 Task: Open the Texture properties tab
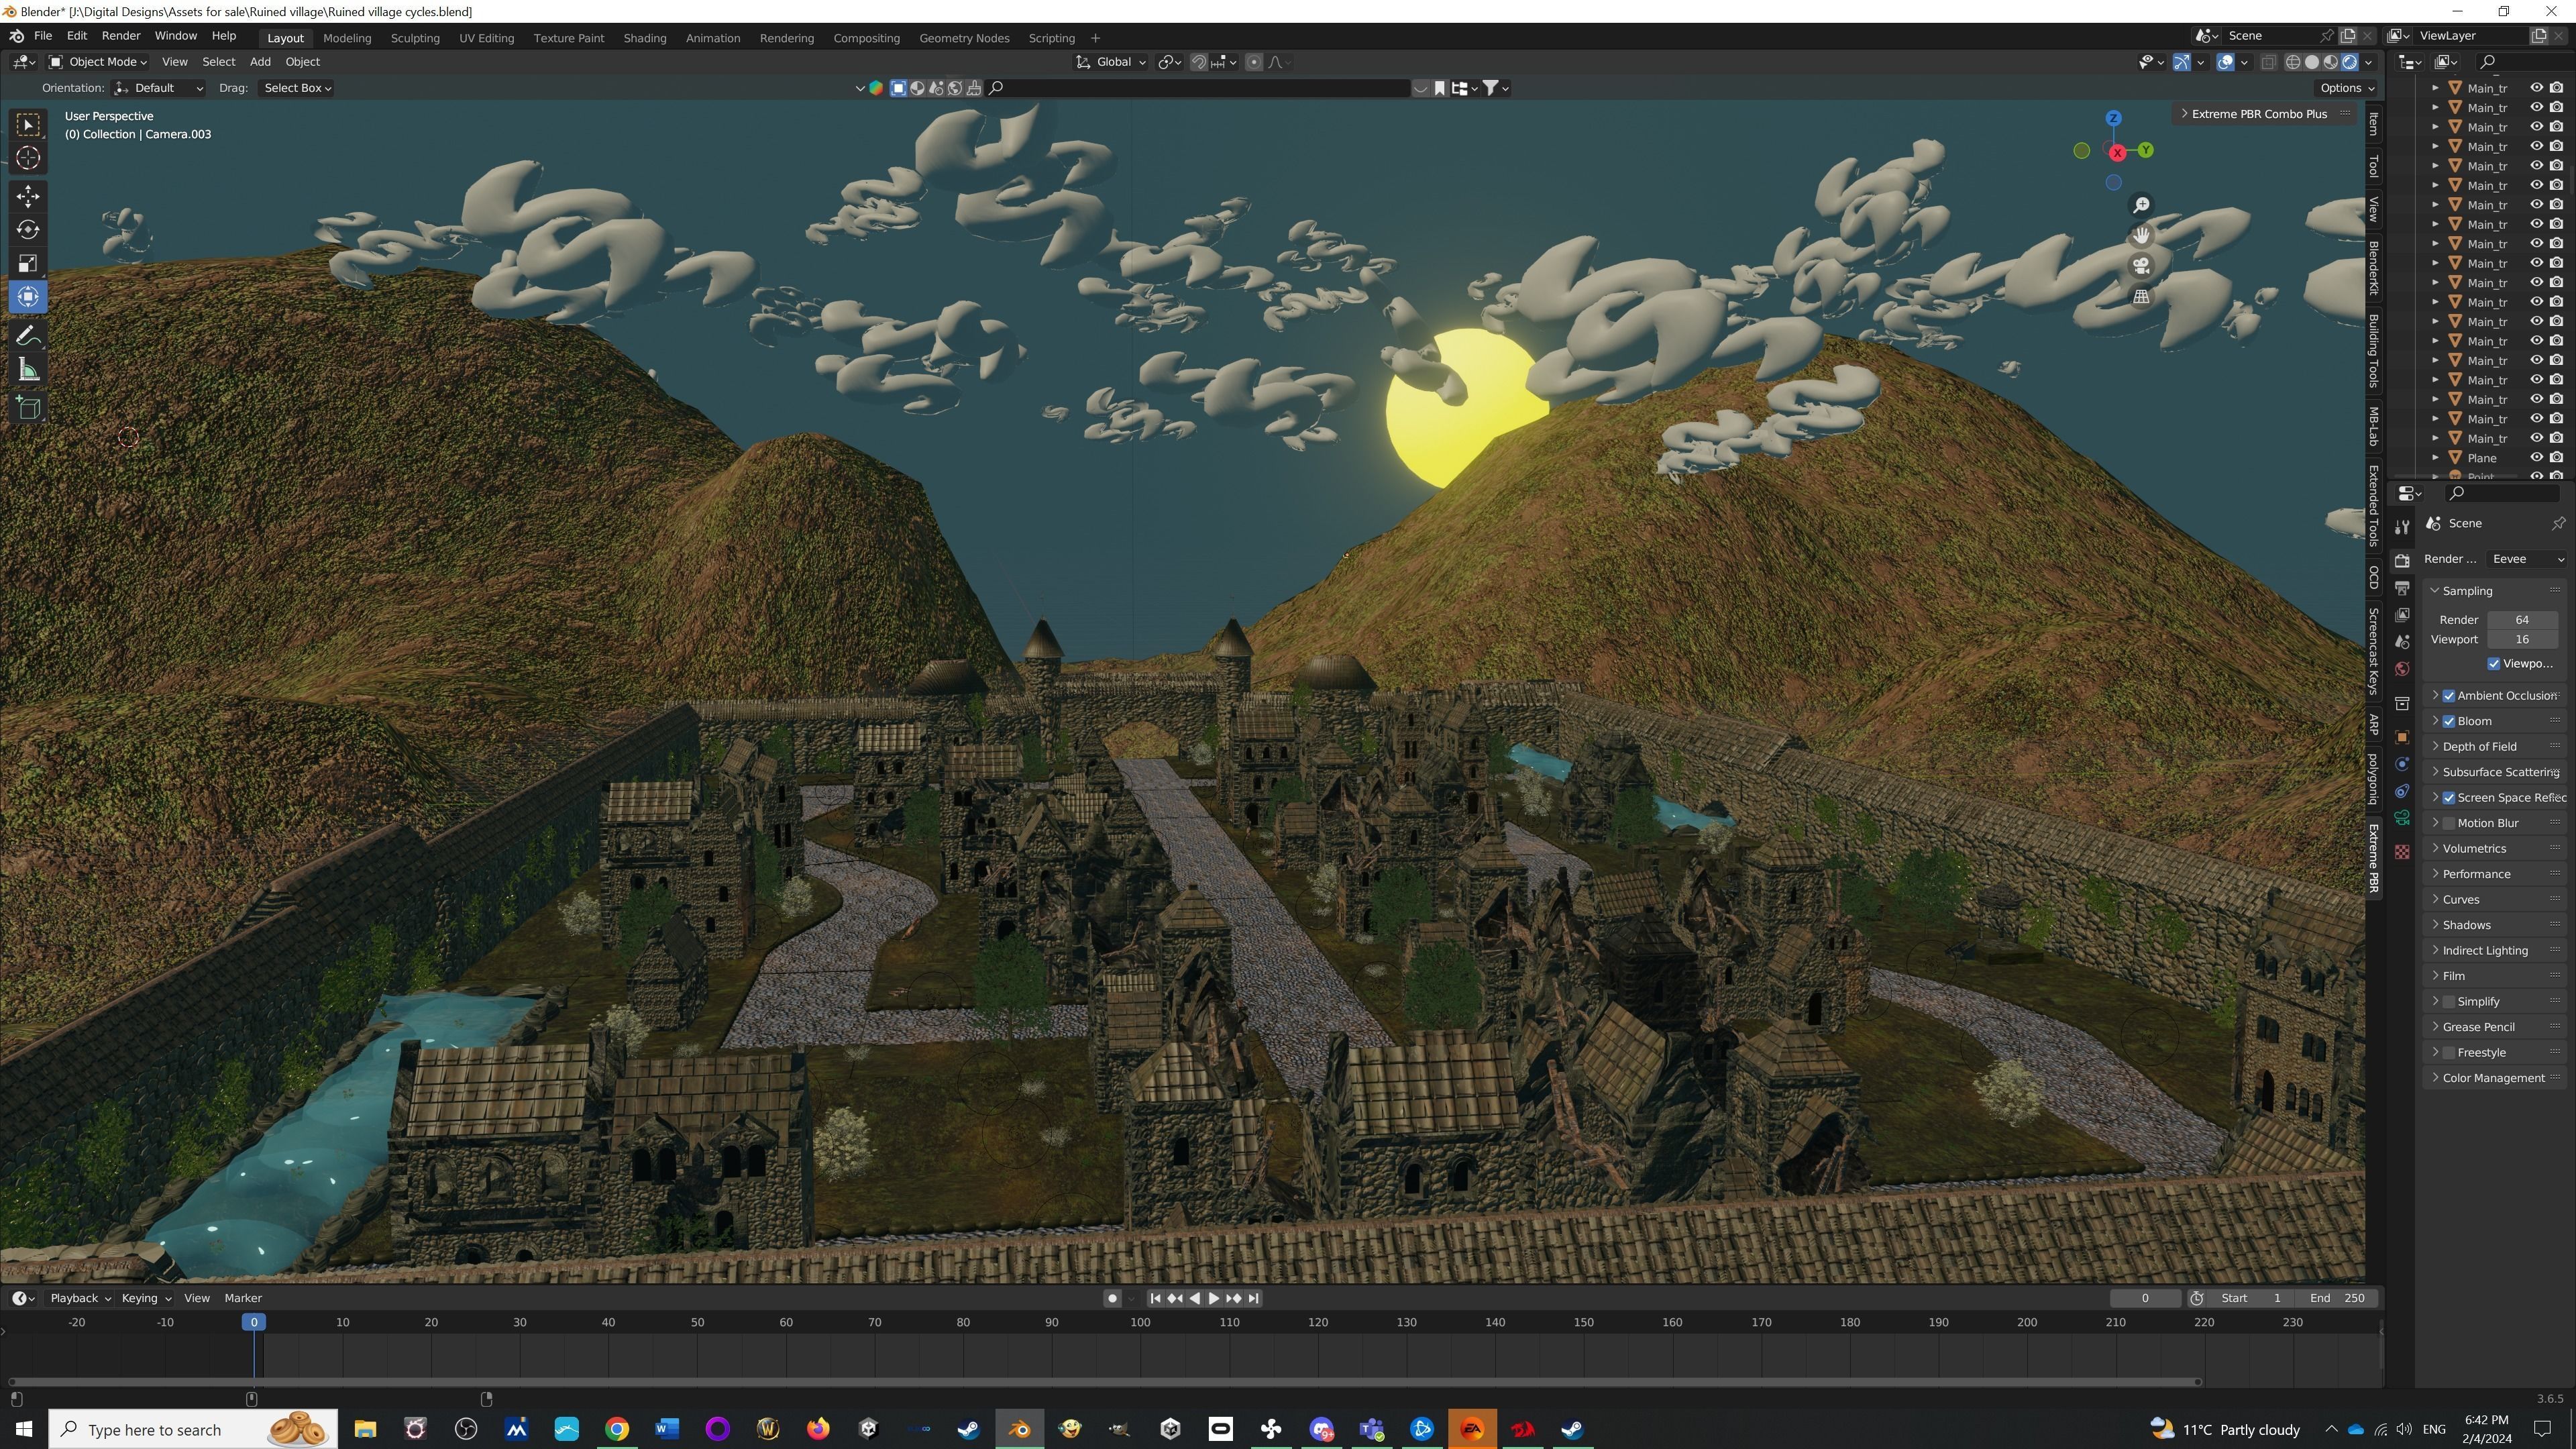[2402, 852]
